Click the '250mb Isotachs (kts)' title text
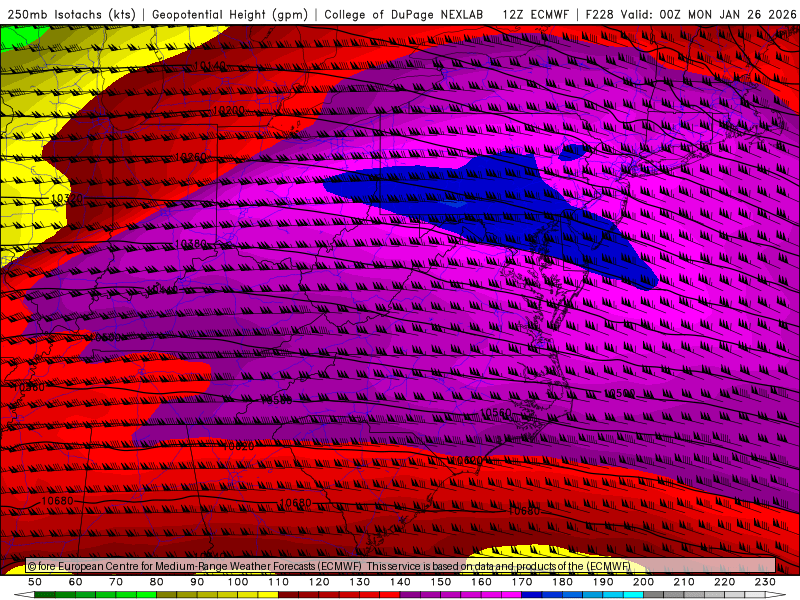Screen dimensions: 800x600 click(x=71, y=14)
